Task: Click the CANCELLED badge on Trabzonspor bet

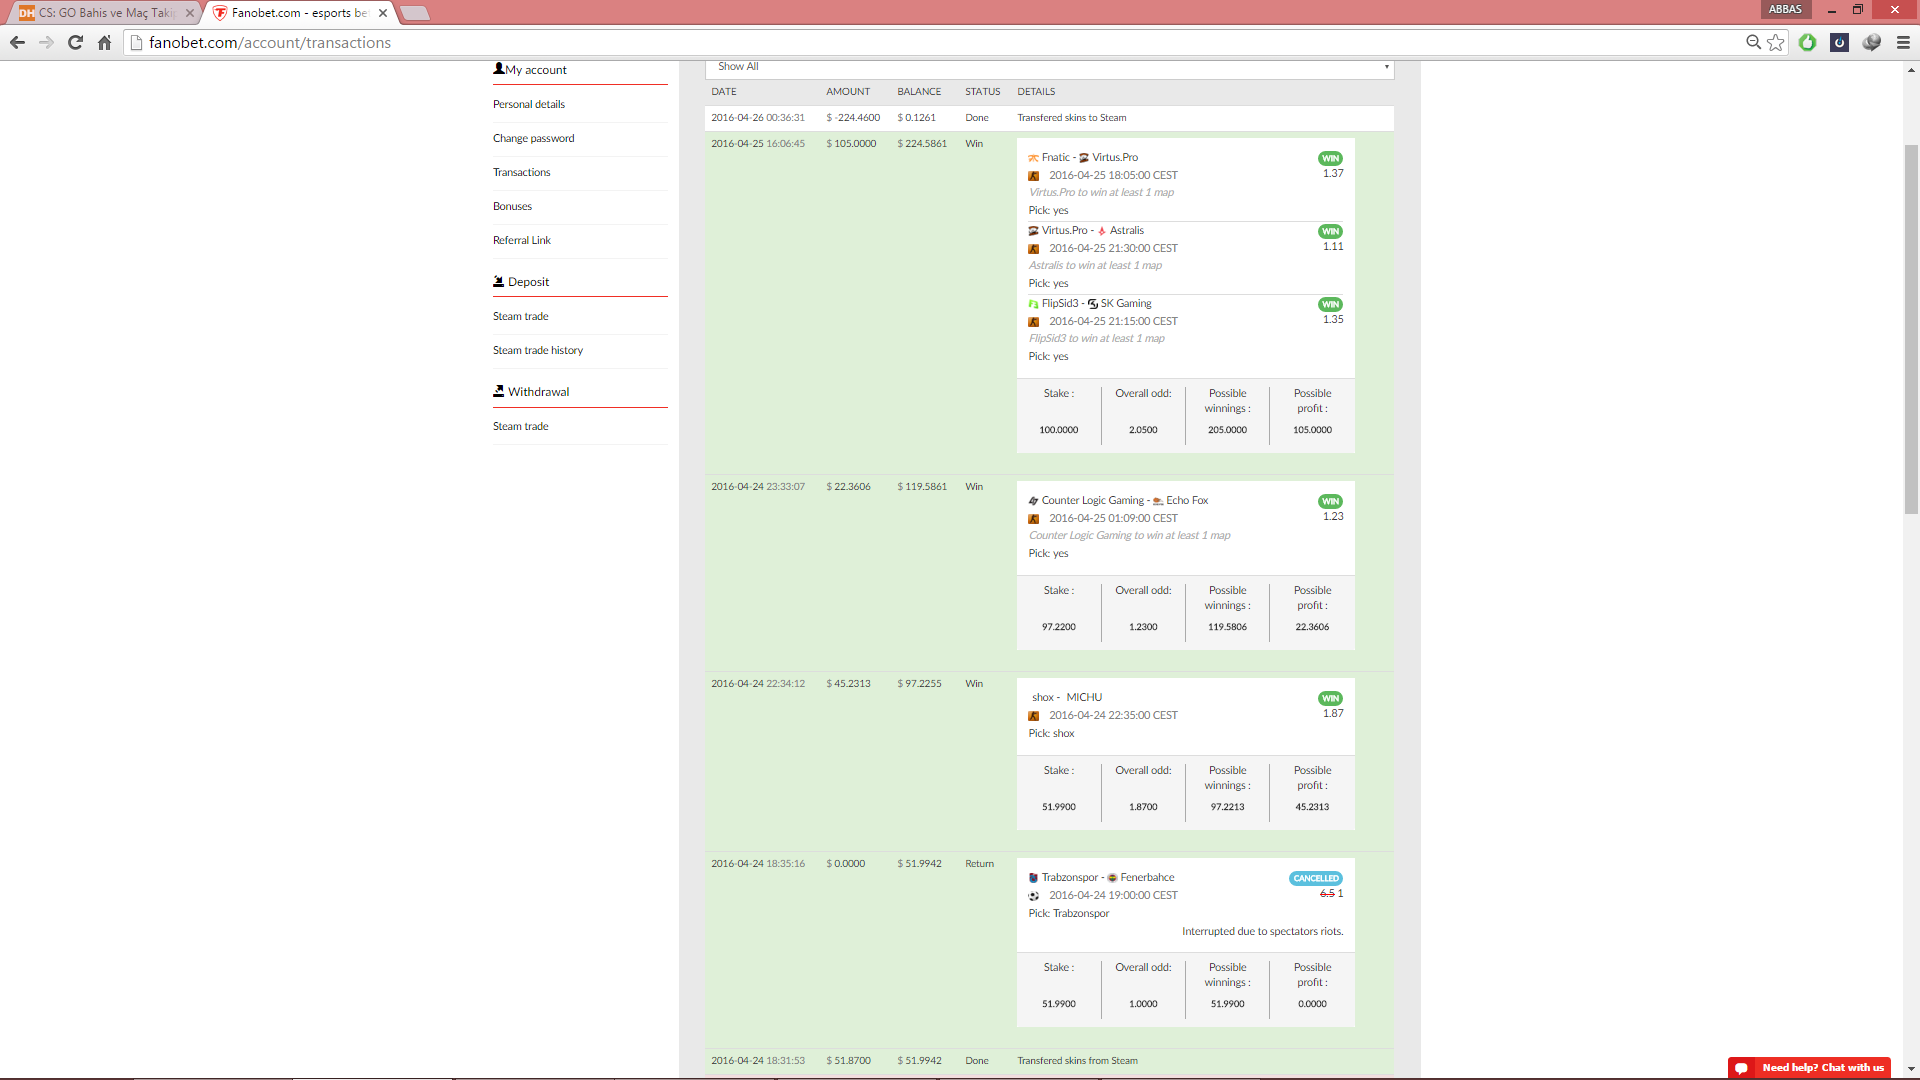Action: tap(1316, 878)
